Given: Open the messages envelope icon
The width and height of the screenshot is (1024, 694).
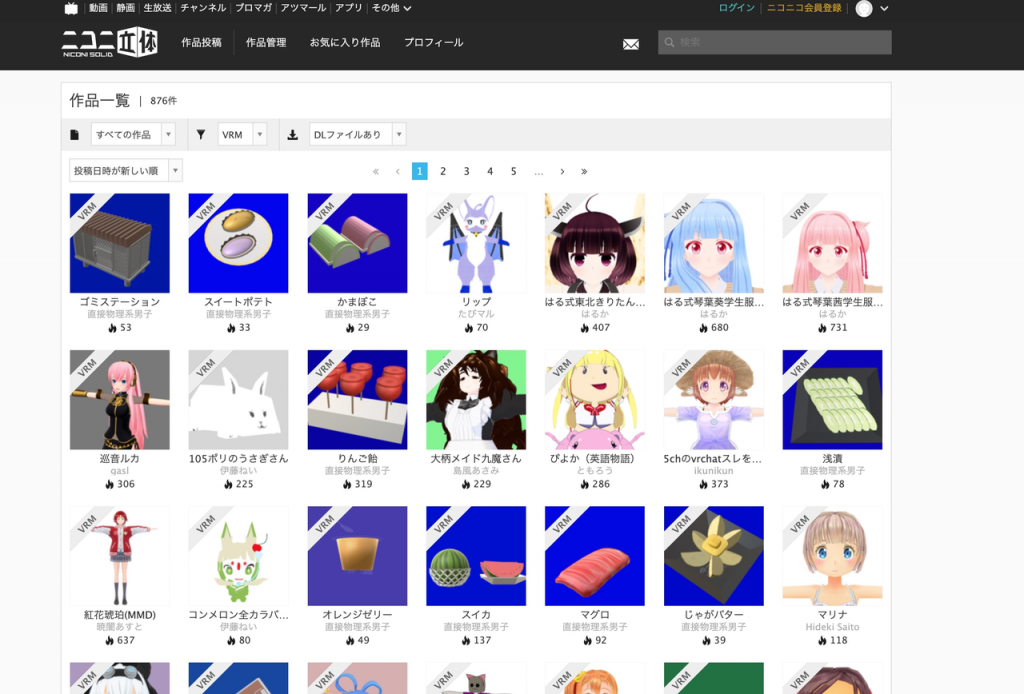Looking at the screenshot, I should (x=631, y=44).
